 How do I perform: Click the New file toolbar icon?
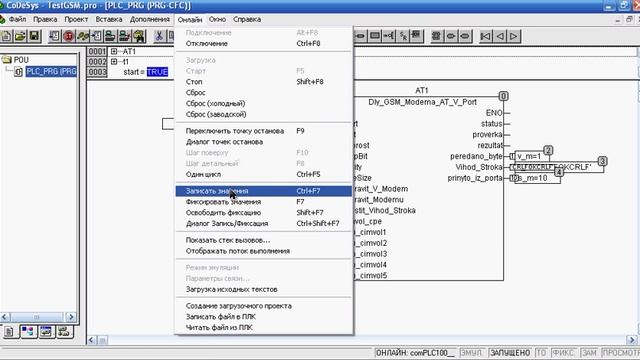click(6, 36)
